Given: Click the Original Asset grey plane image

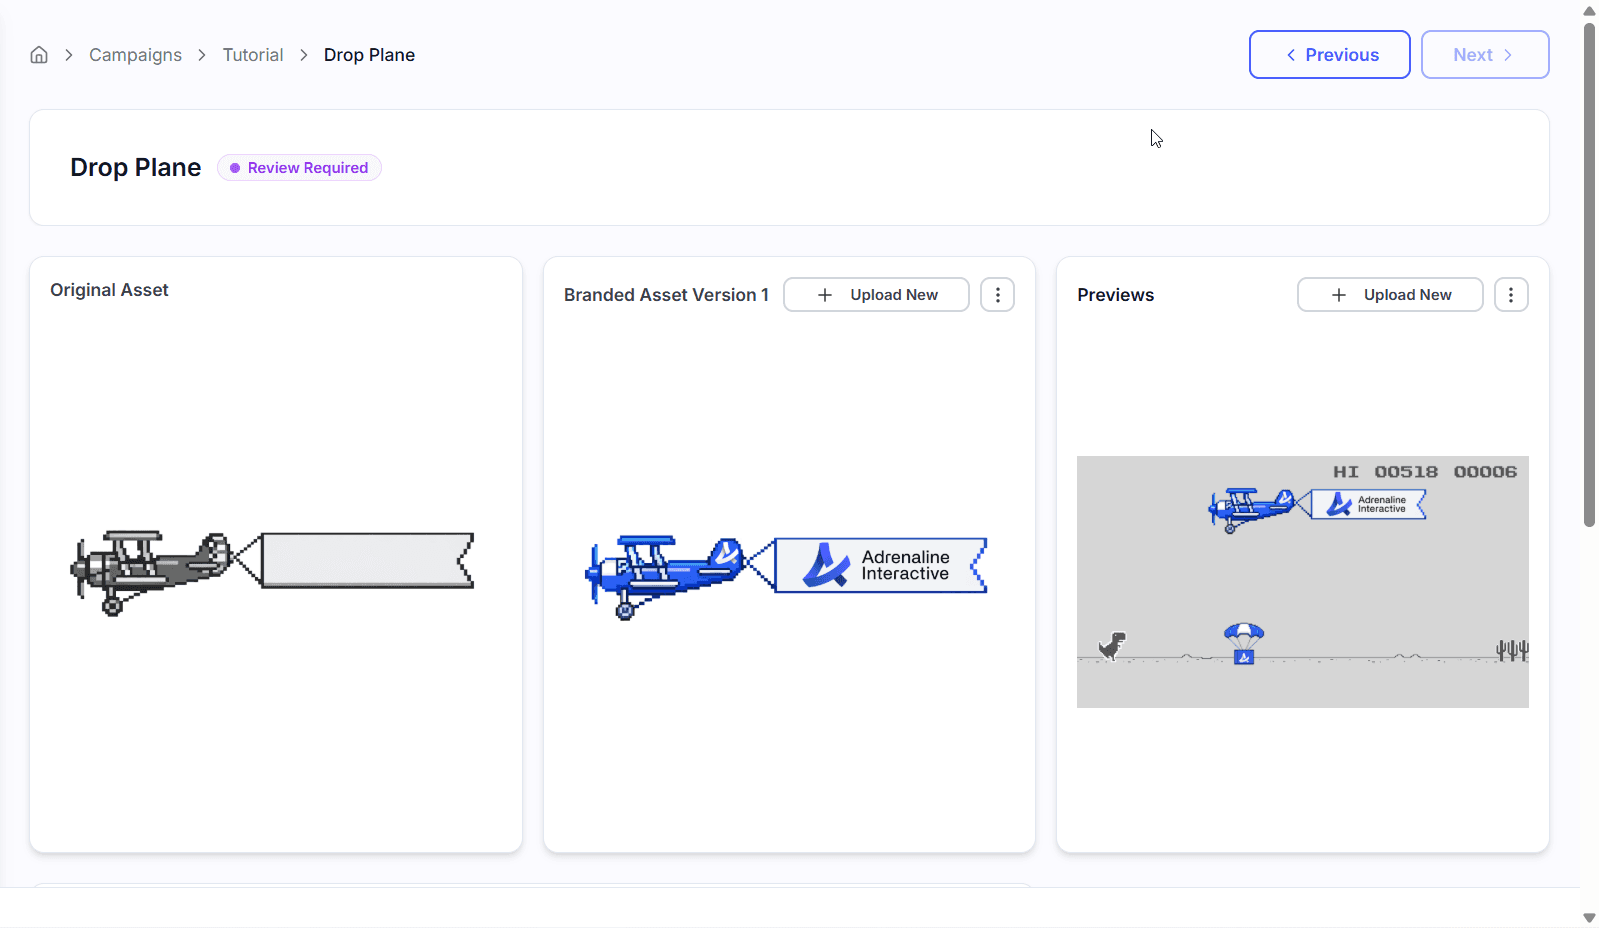Looking at the screenshot, I should pos(272,572).
